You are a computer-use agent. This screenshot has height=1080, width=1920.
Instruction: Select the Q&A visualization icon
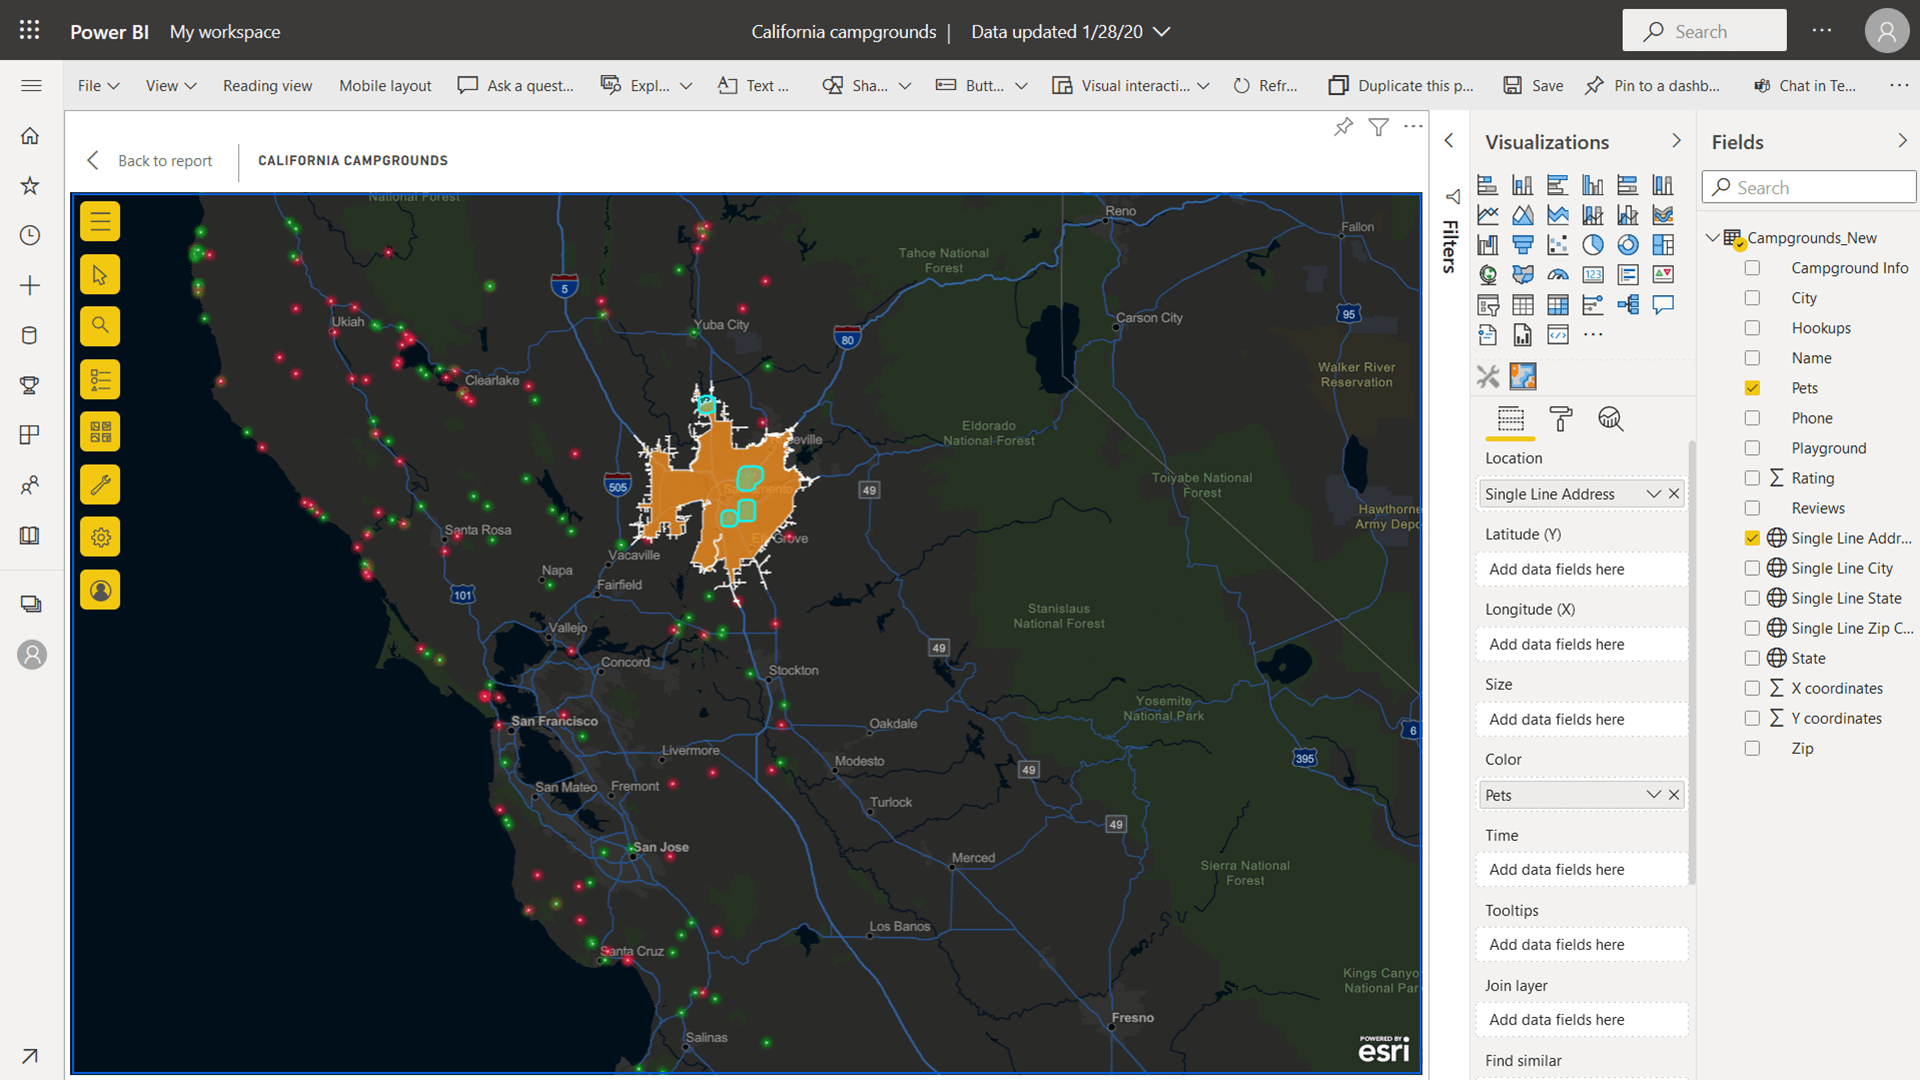pos(1664,305)
